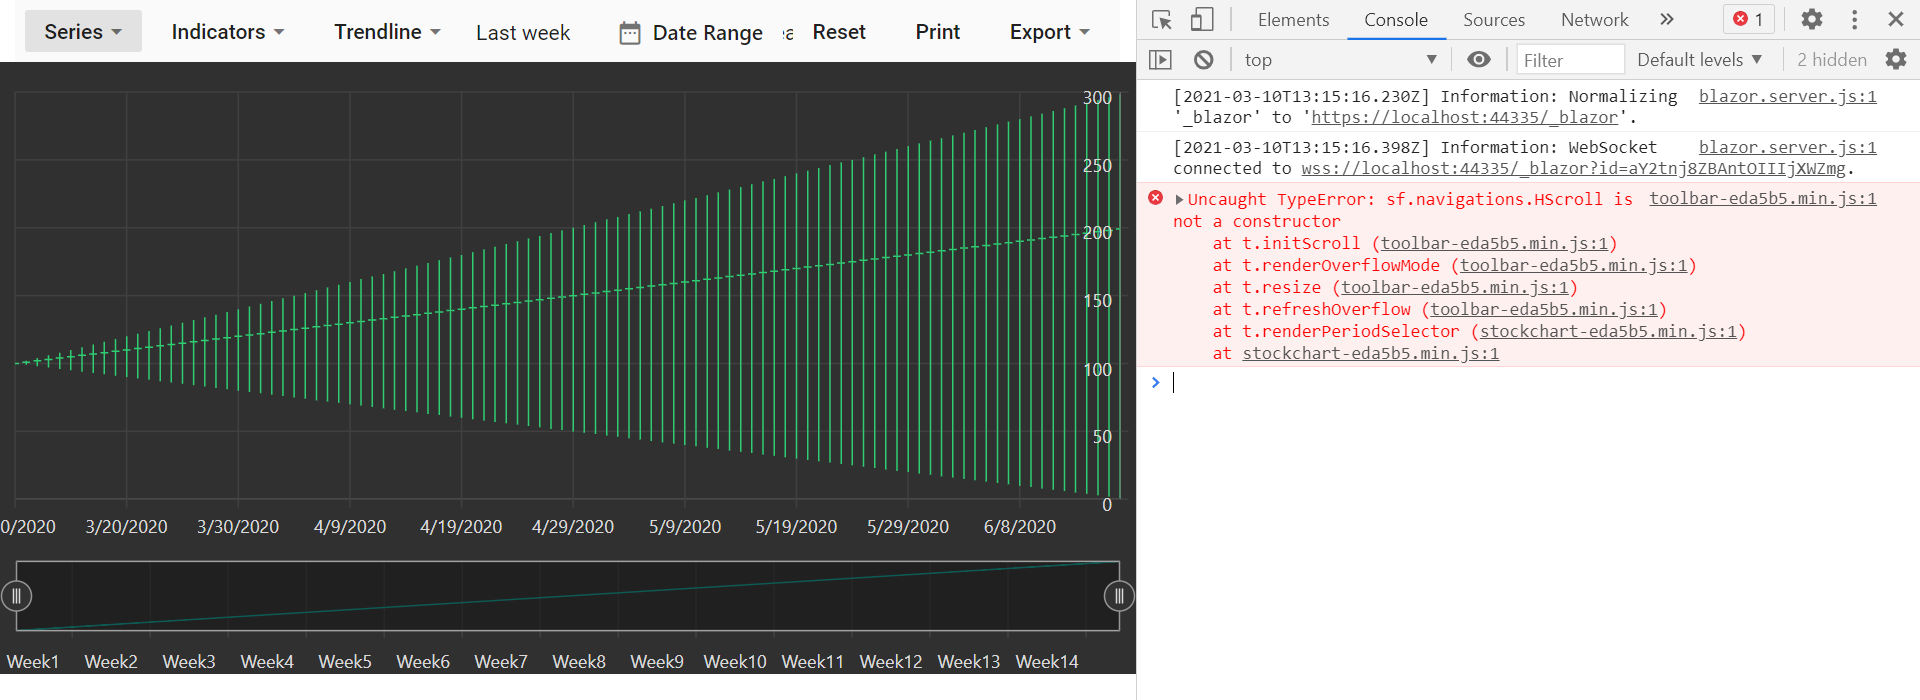Open console settings gear beside hidden count
This screenshot has width=1920, height=700.
click(1895, 60)
